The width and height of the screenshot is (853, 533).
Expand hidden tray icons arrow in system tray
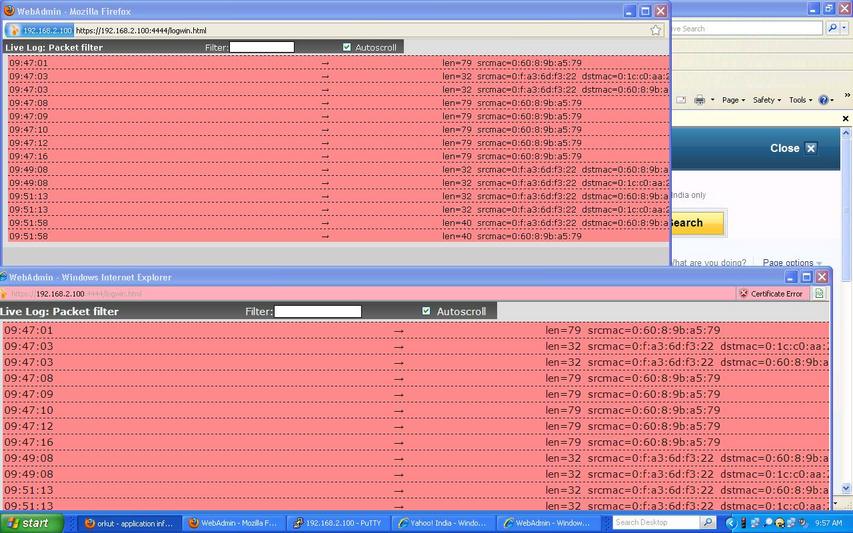pyautogui.click(x=731, y=523)
